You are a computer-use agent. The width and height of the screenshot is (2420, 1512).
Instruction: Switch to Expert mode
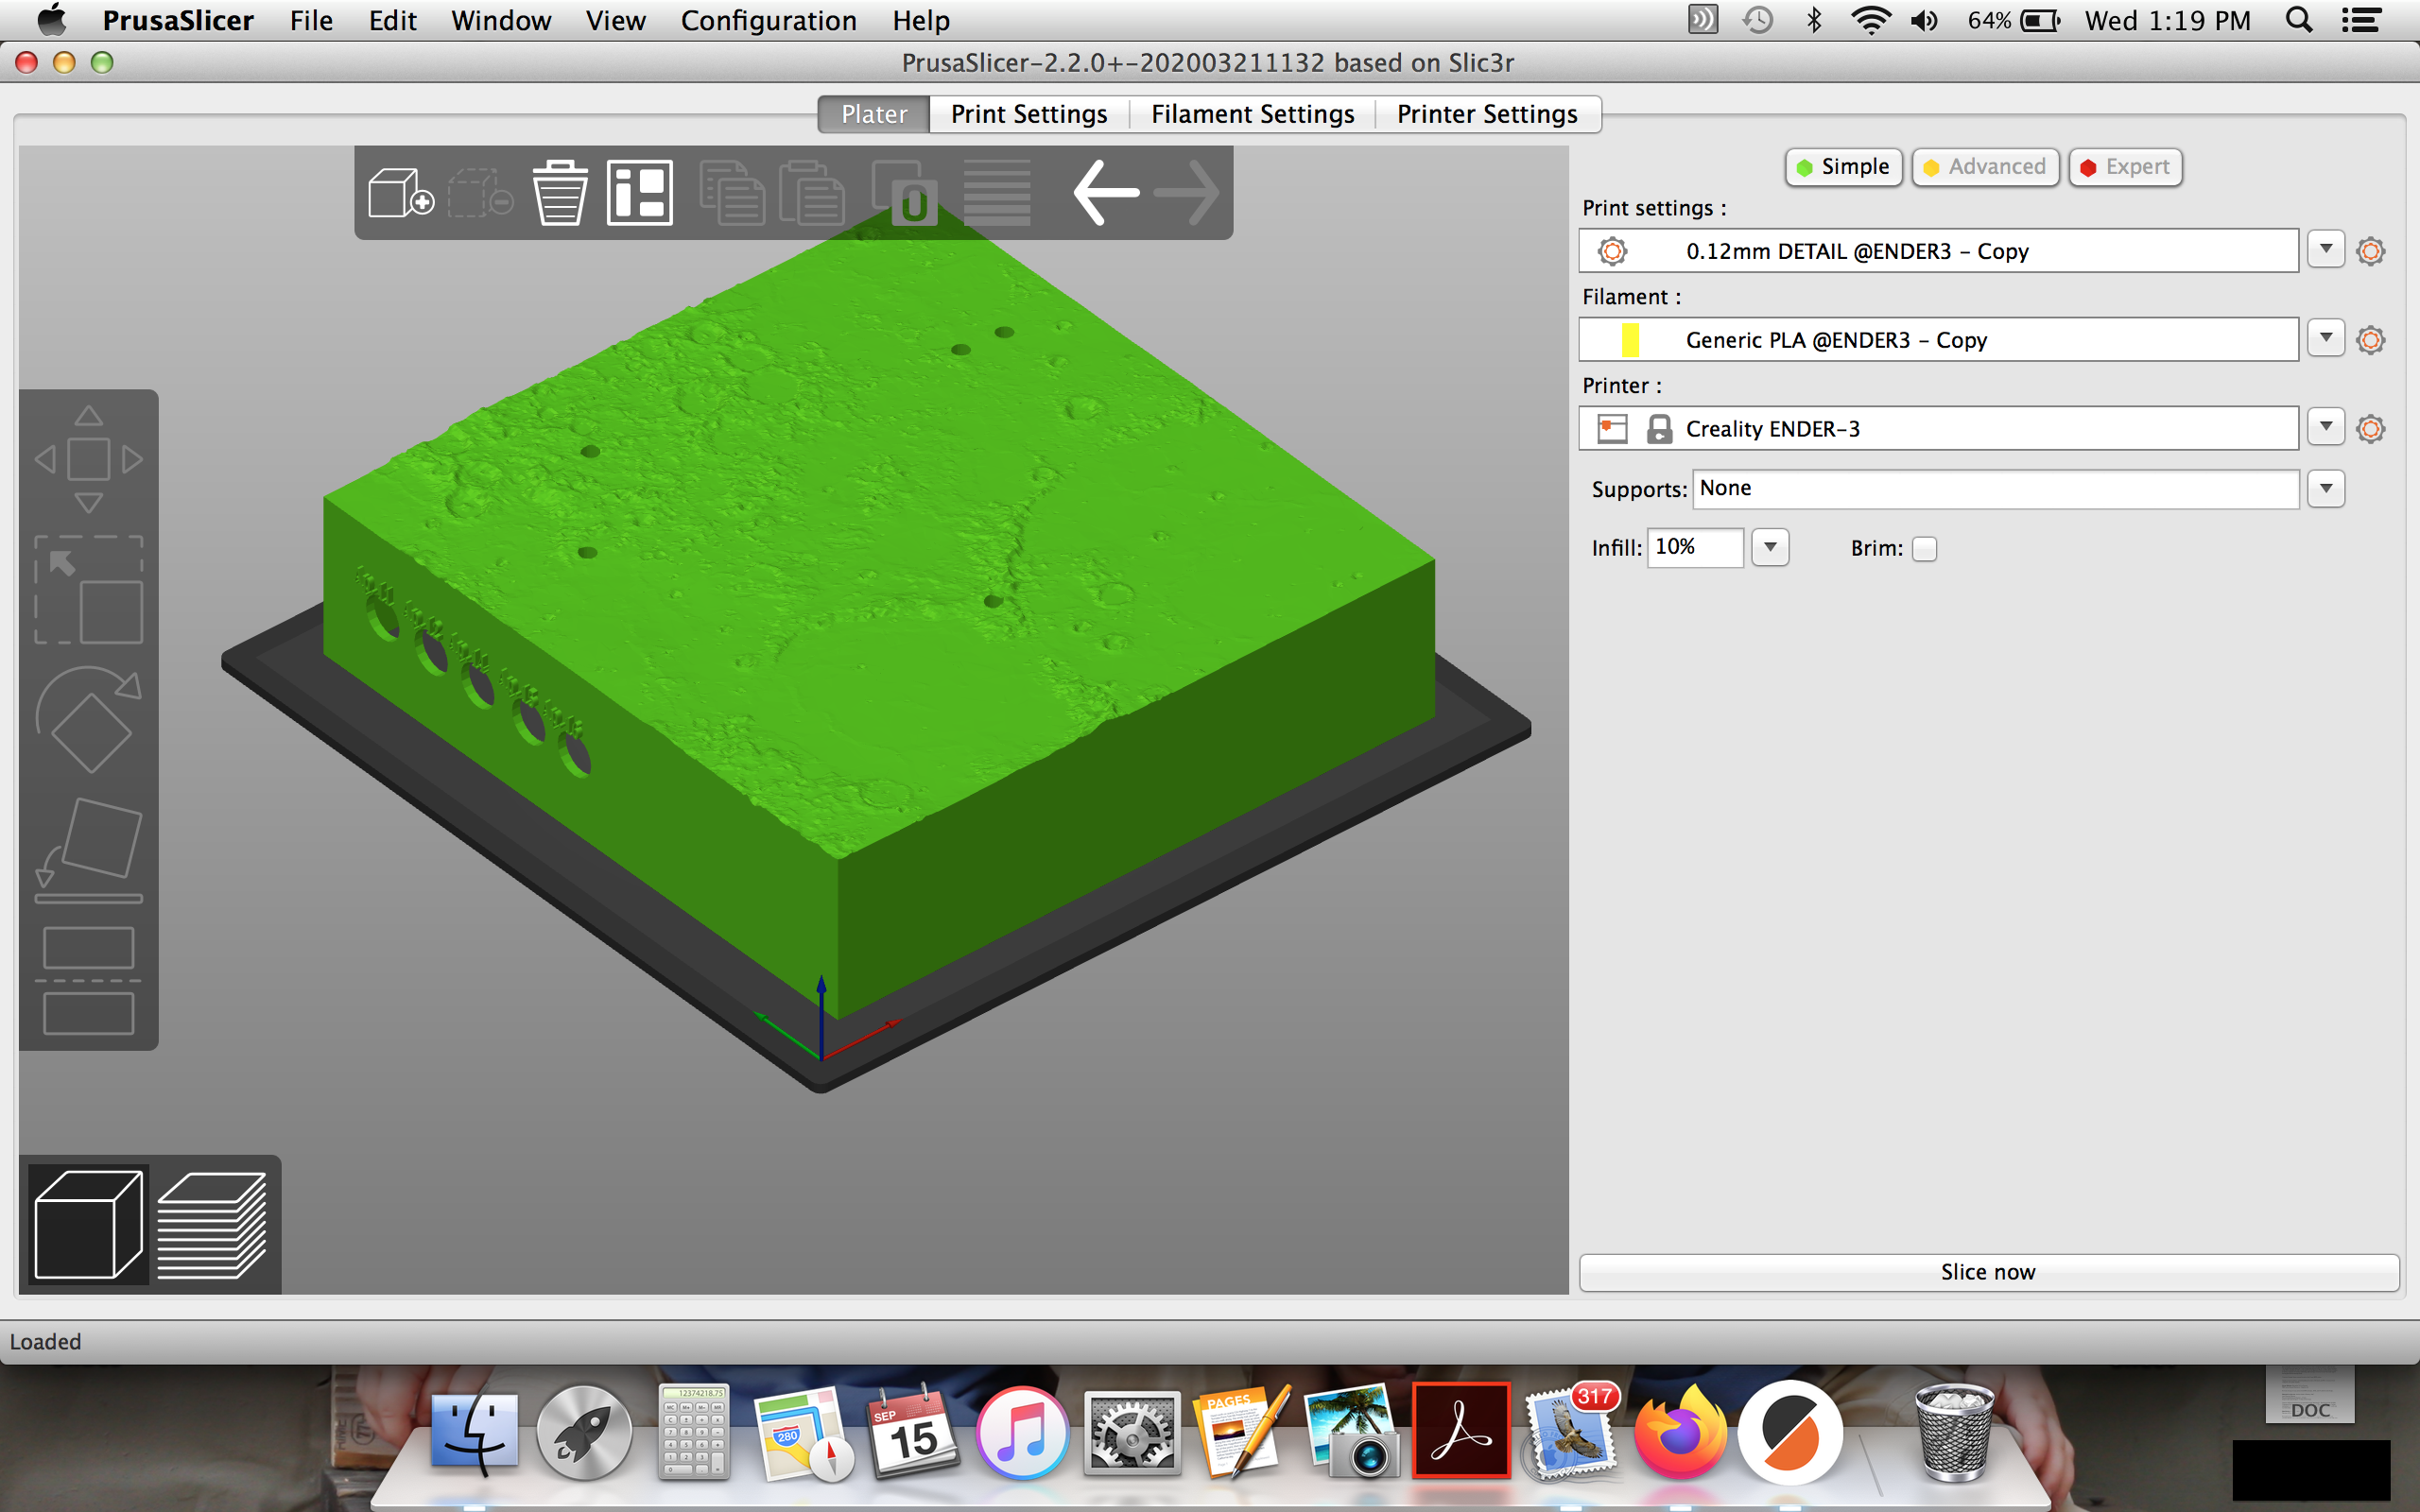point(2125,167)
